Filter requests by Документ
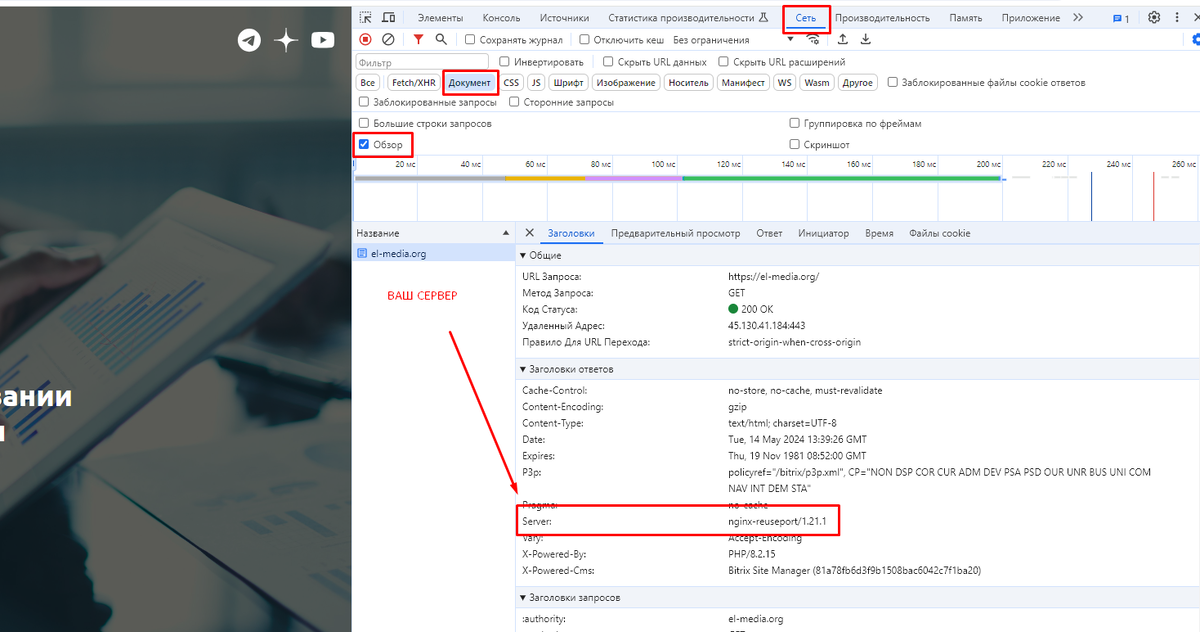The width and height of the screenshot is (1200, 632). (x=470, y=83)
